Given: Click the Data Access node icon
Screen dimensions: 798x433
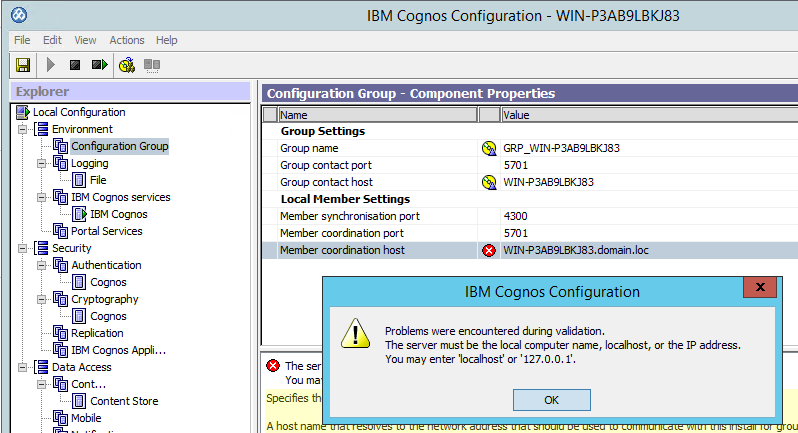Looking at the screenshot, I should pos(42,367).
